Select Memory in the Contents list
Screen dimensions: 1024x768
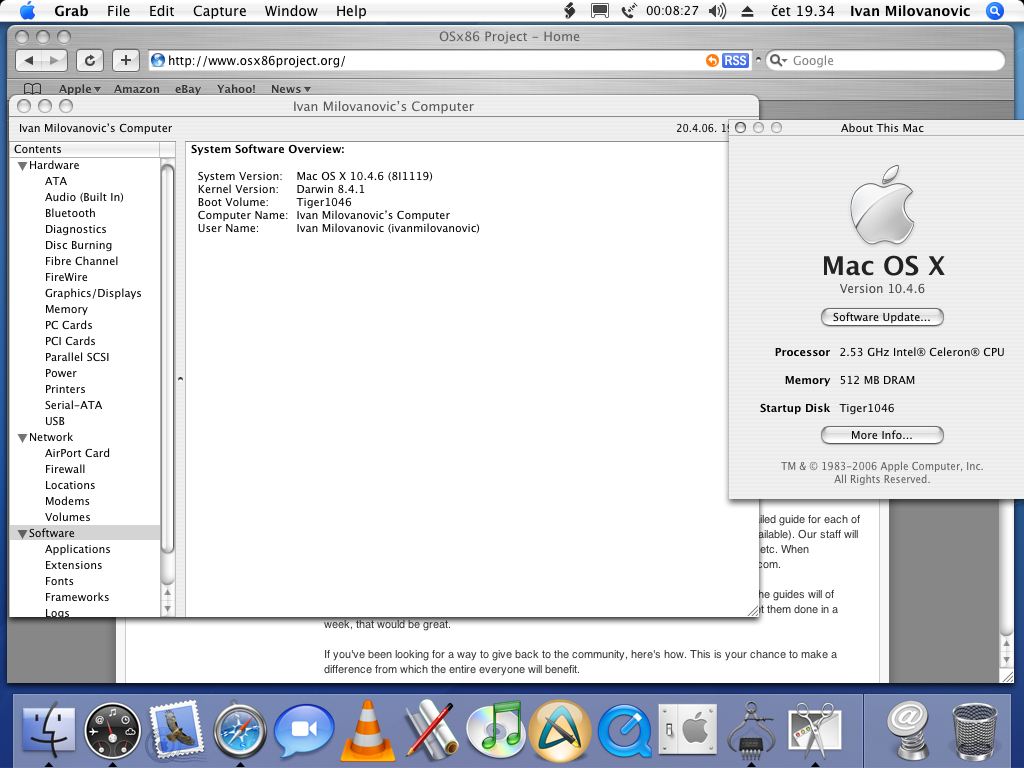(x=66, y=310)
